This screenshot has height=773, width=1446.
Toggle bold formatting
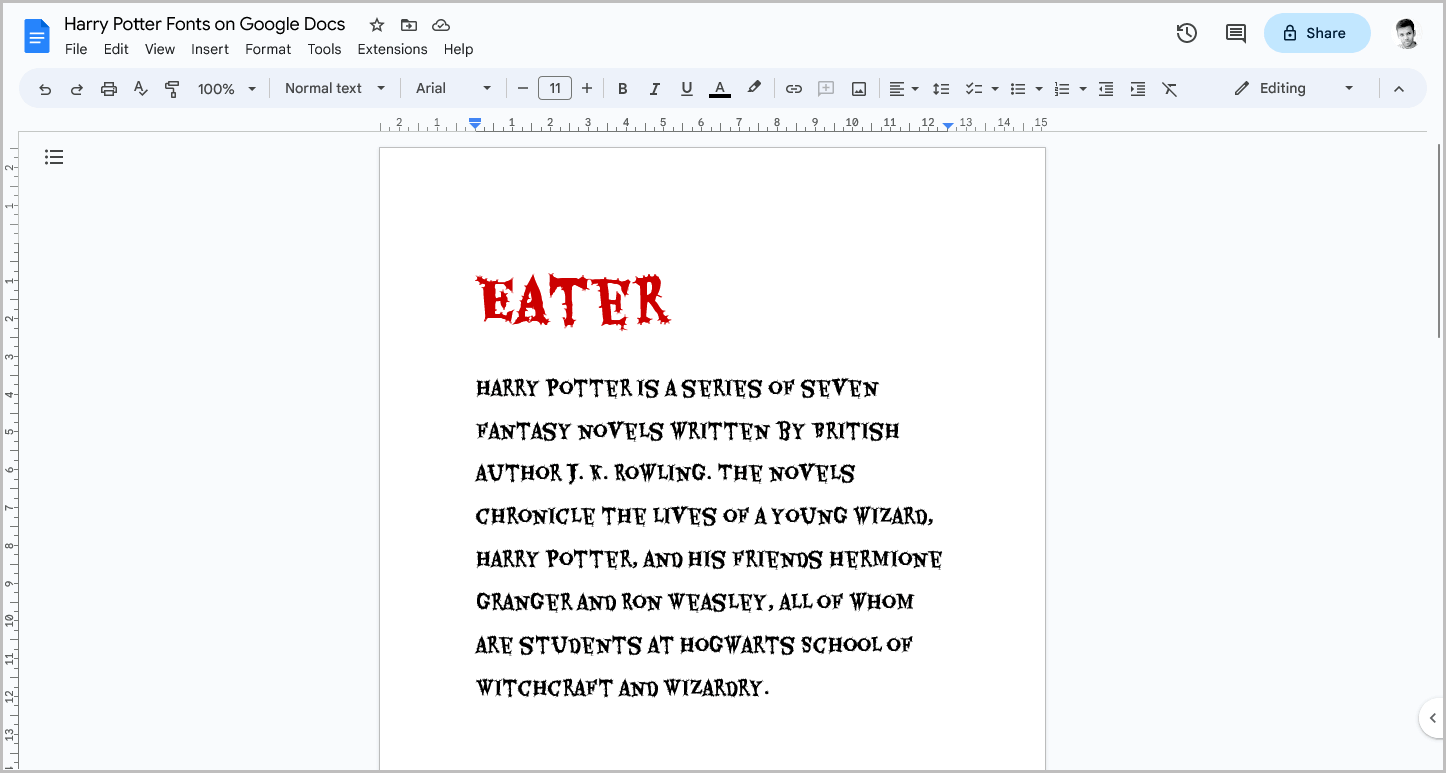tap(623, 88)
